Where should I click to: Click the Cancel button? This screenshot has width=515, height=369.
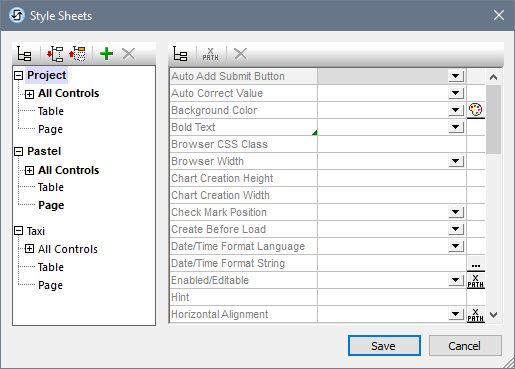click(465, 346)
